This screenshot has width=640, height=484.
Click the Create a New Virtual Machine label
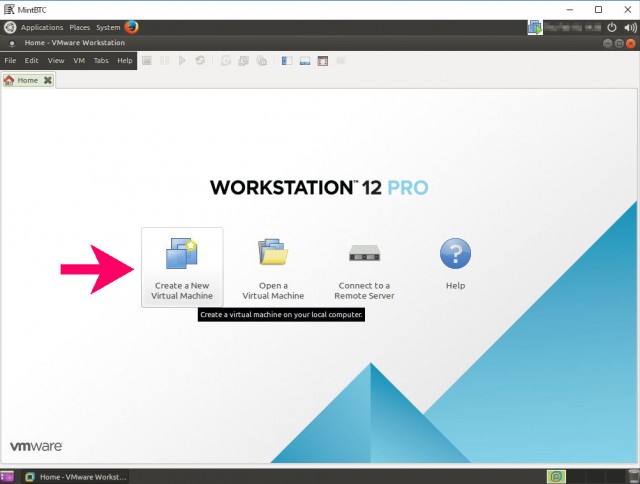[182, 291]
